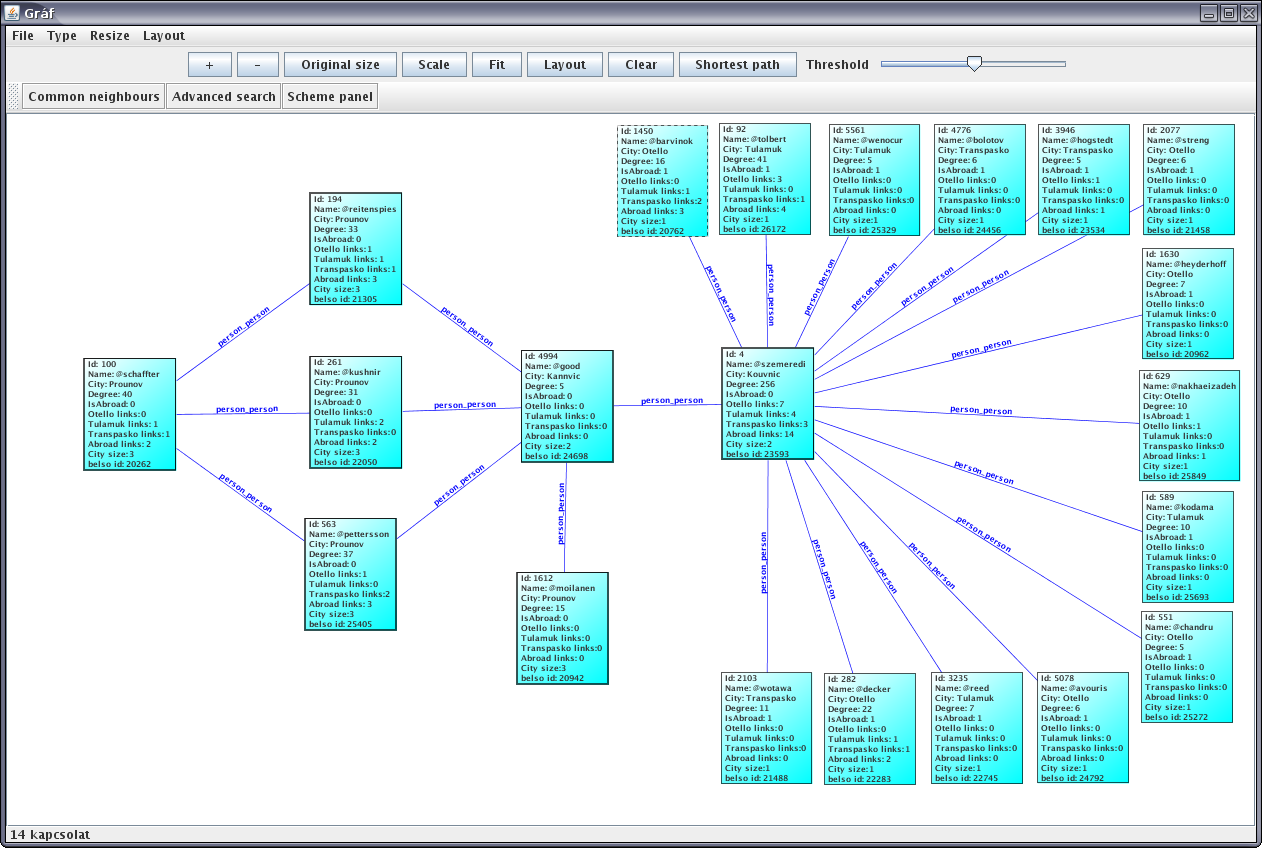
Task: Click the Fit button
Action: pos(497,65)
